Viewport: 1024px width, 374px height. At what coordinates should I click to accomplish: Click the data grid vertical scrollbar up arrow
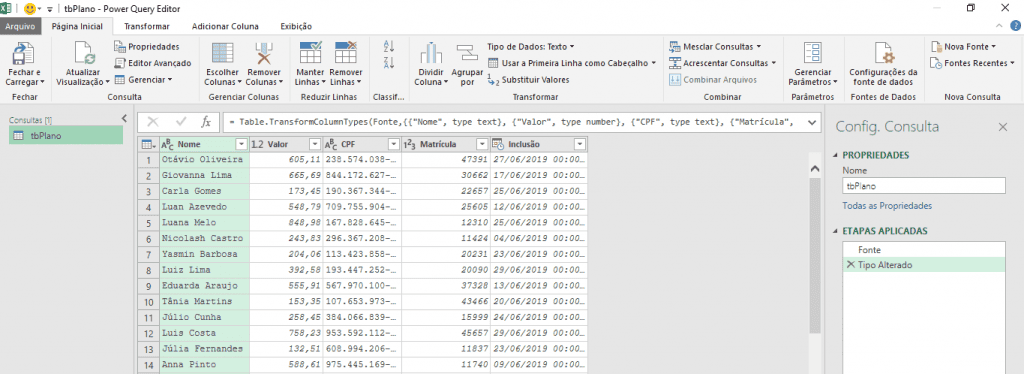(814, 168)
